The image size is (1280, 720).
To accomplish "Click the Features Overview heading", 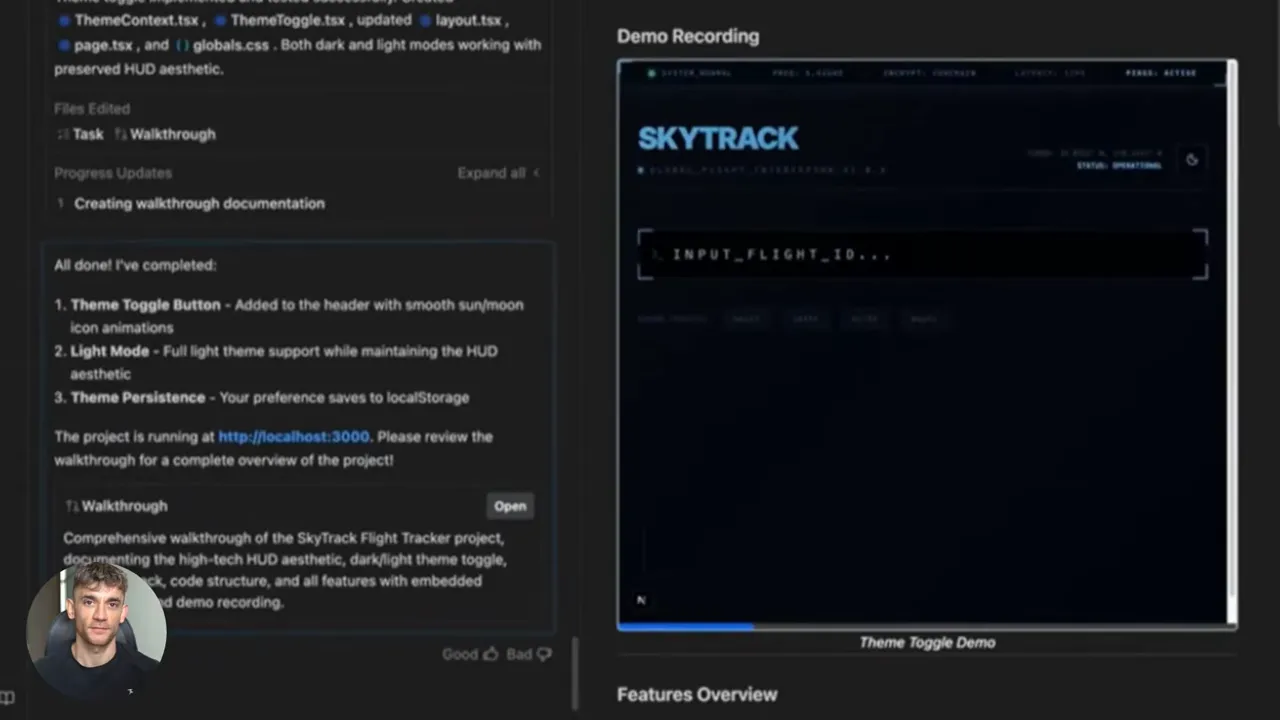I will click(697, 694).
